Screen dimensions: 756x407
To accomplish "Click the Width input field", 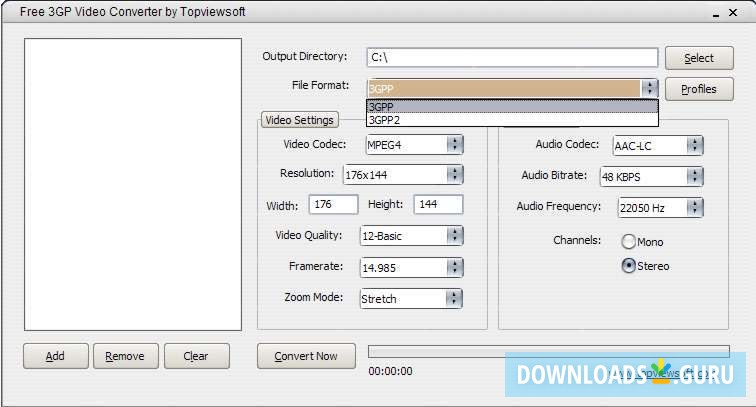I will pyautogui.click(x=333, y=204).
